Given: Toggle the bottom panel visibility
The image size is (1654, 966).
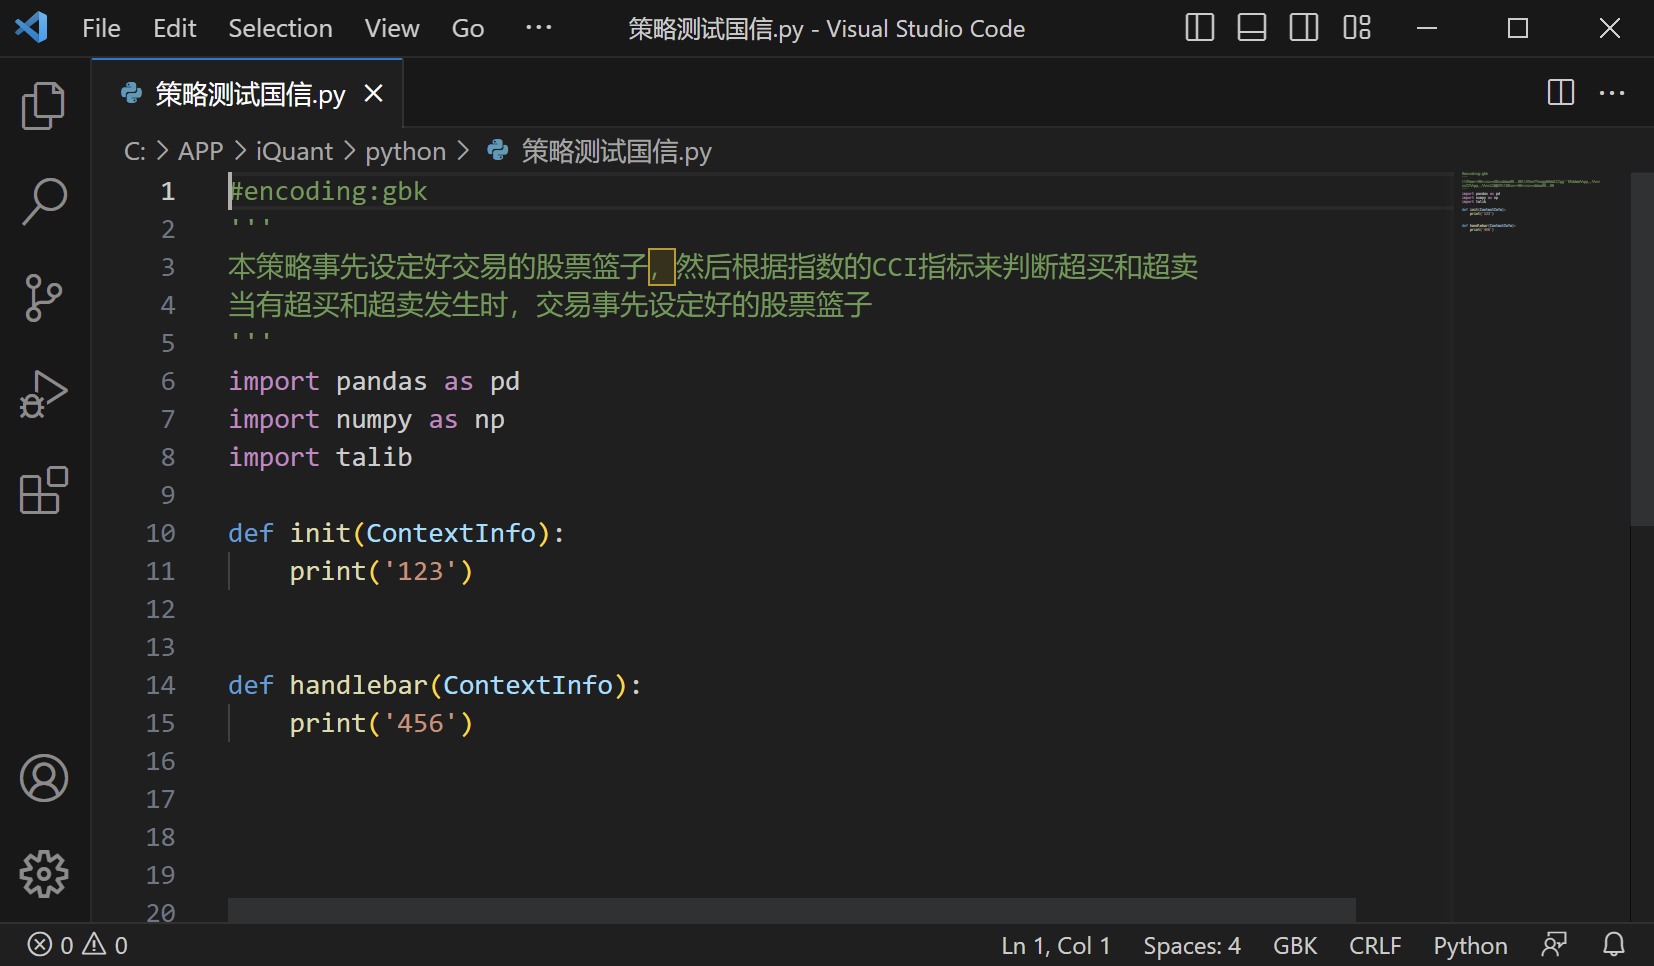Looking at the screenshot, I should point(1251,28).
